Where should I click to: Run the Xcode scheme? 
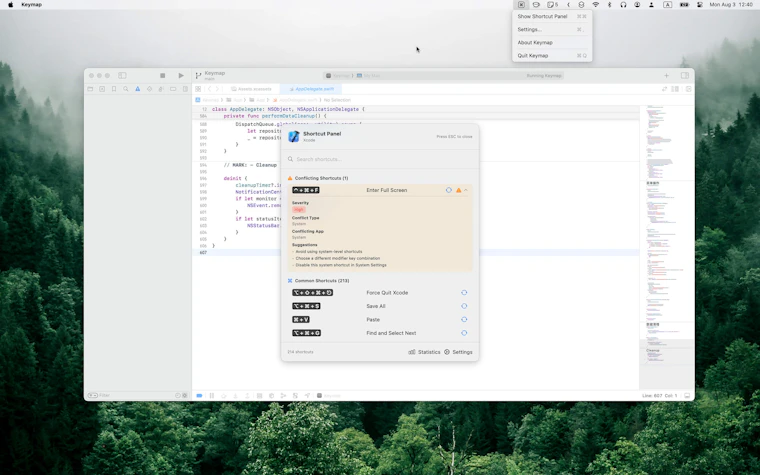pyautogui.click(x=181, y=76)
